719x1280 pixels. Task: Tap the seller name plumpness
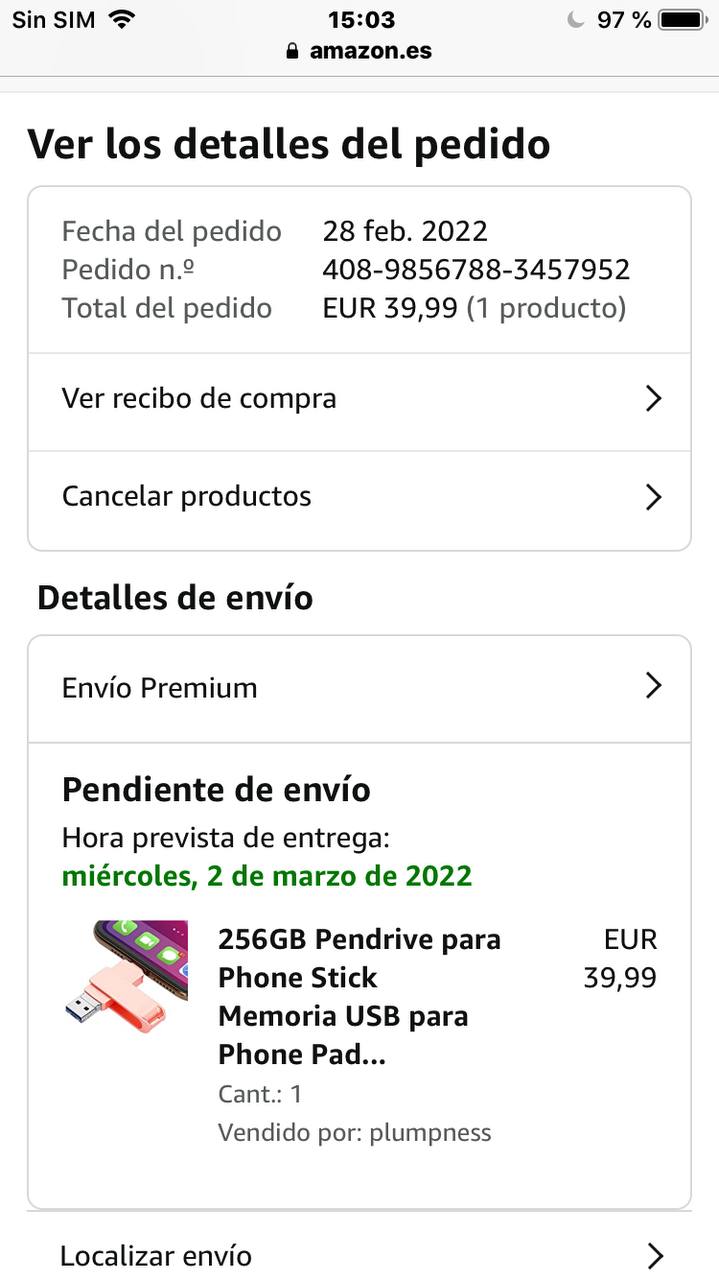point(430,1133)
